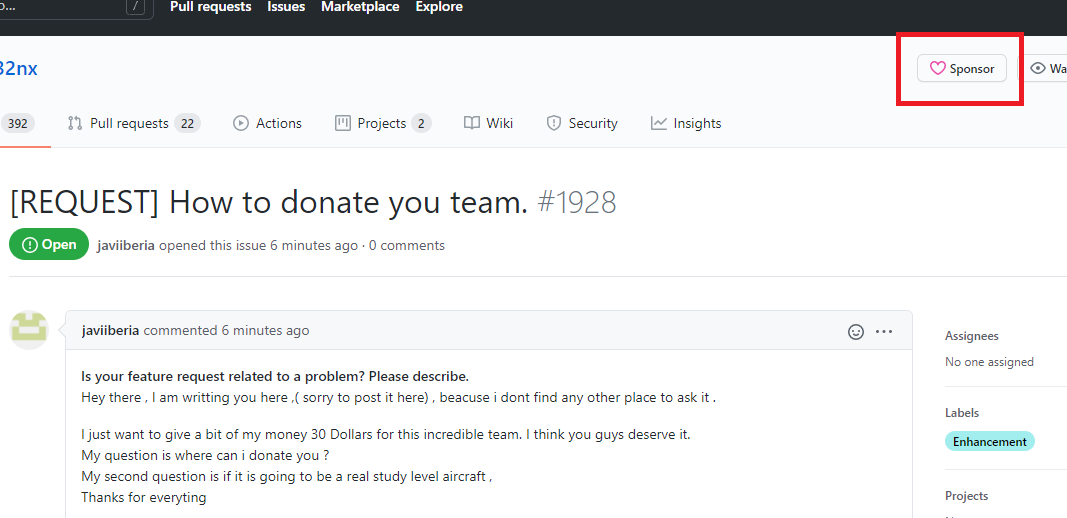The image size is (1067, 518).
Task: Click the Actions play circle icon
Action: coord(241,123)
